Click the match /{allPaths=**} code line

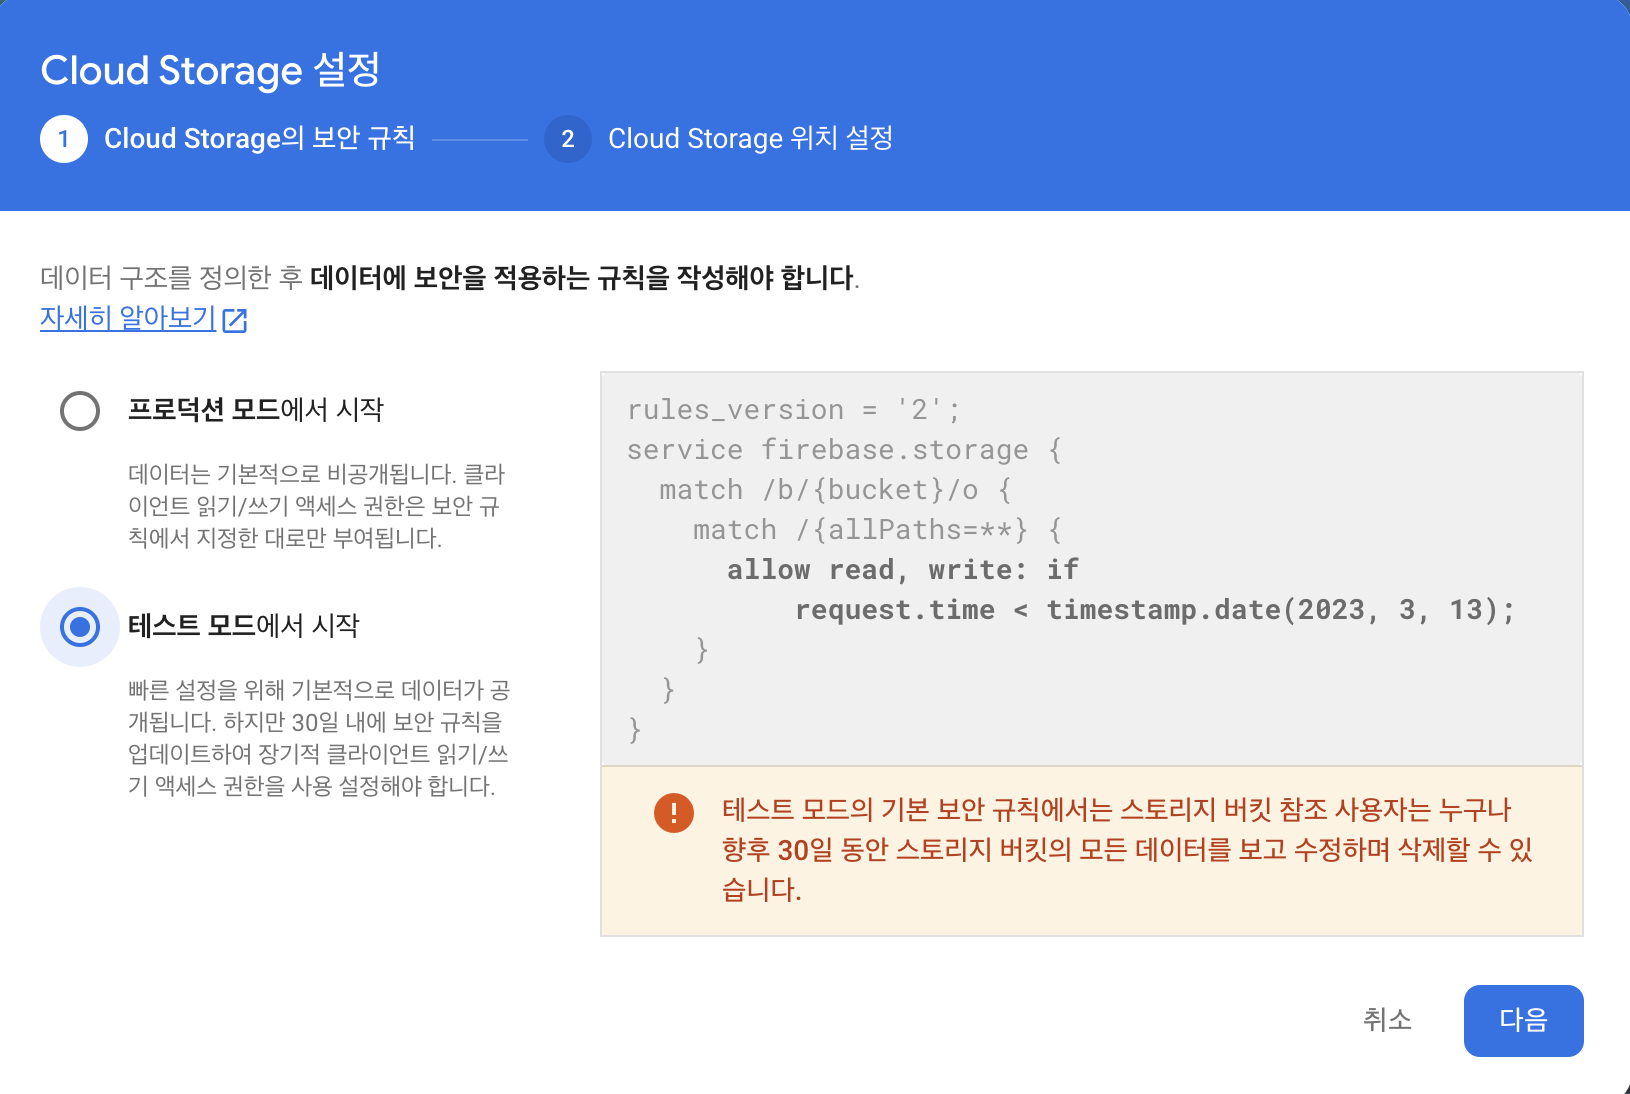click(x=878, y=530)
